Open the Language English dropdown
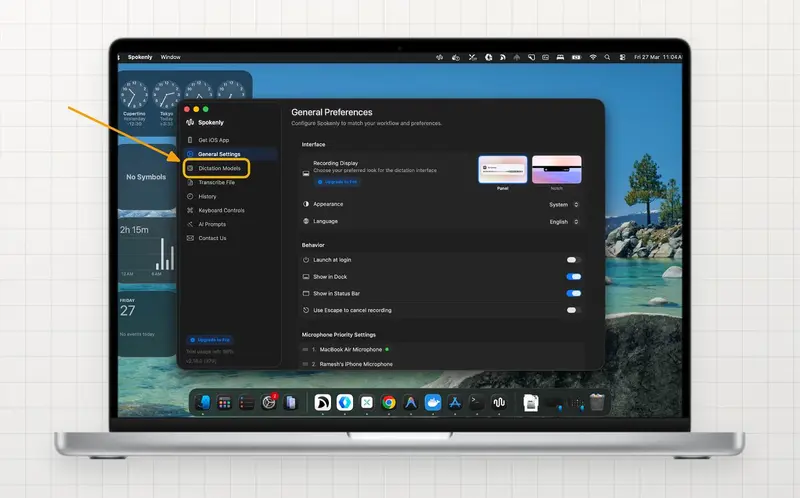 point(563,222)
